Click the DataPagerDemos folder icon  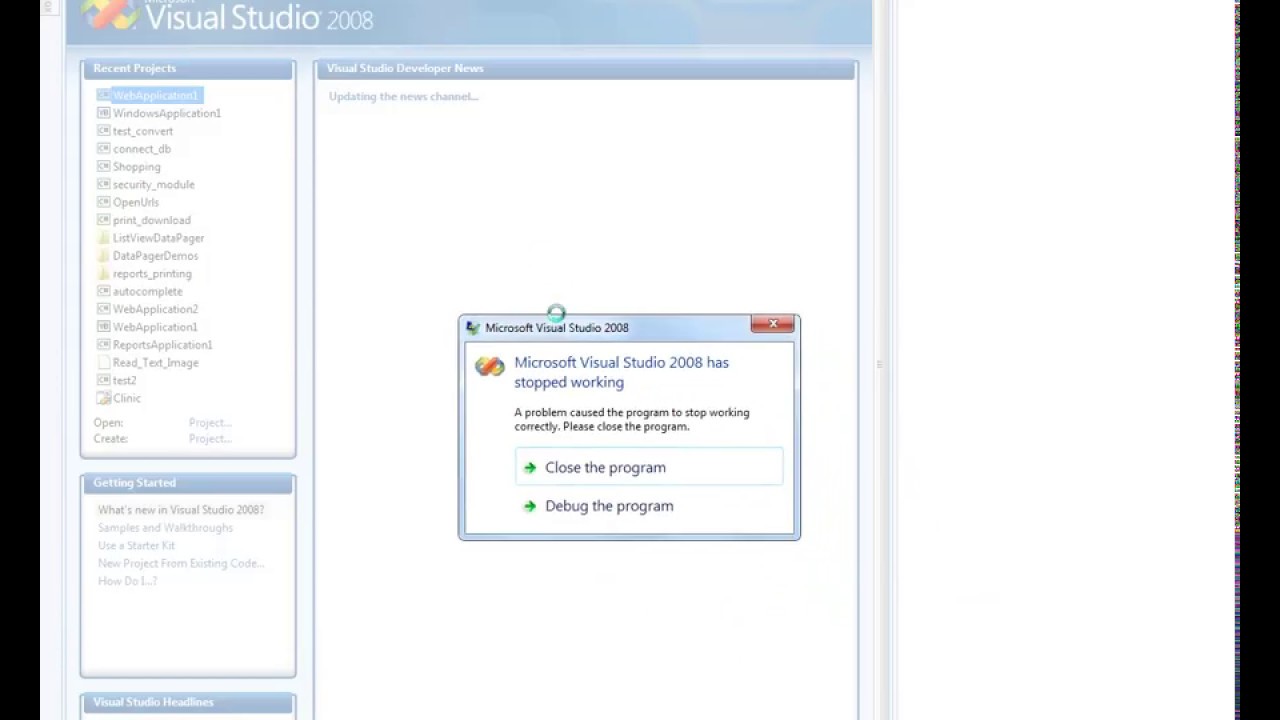(x=103, y=256)
